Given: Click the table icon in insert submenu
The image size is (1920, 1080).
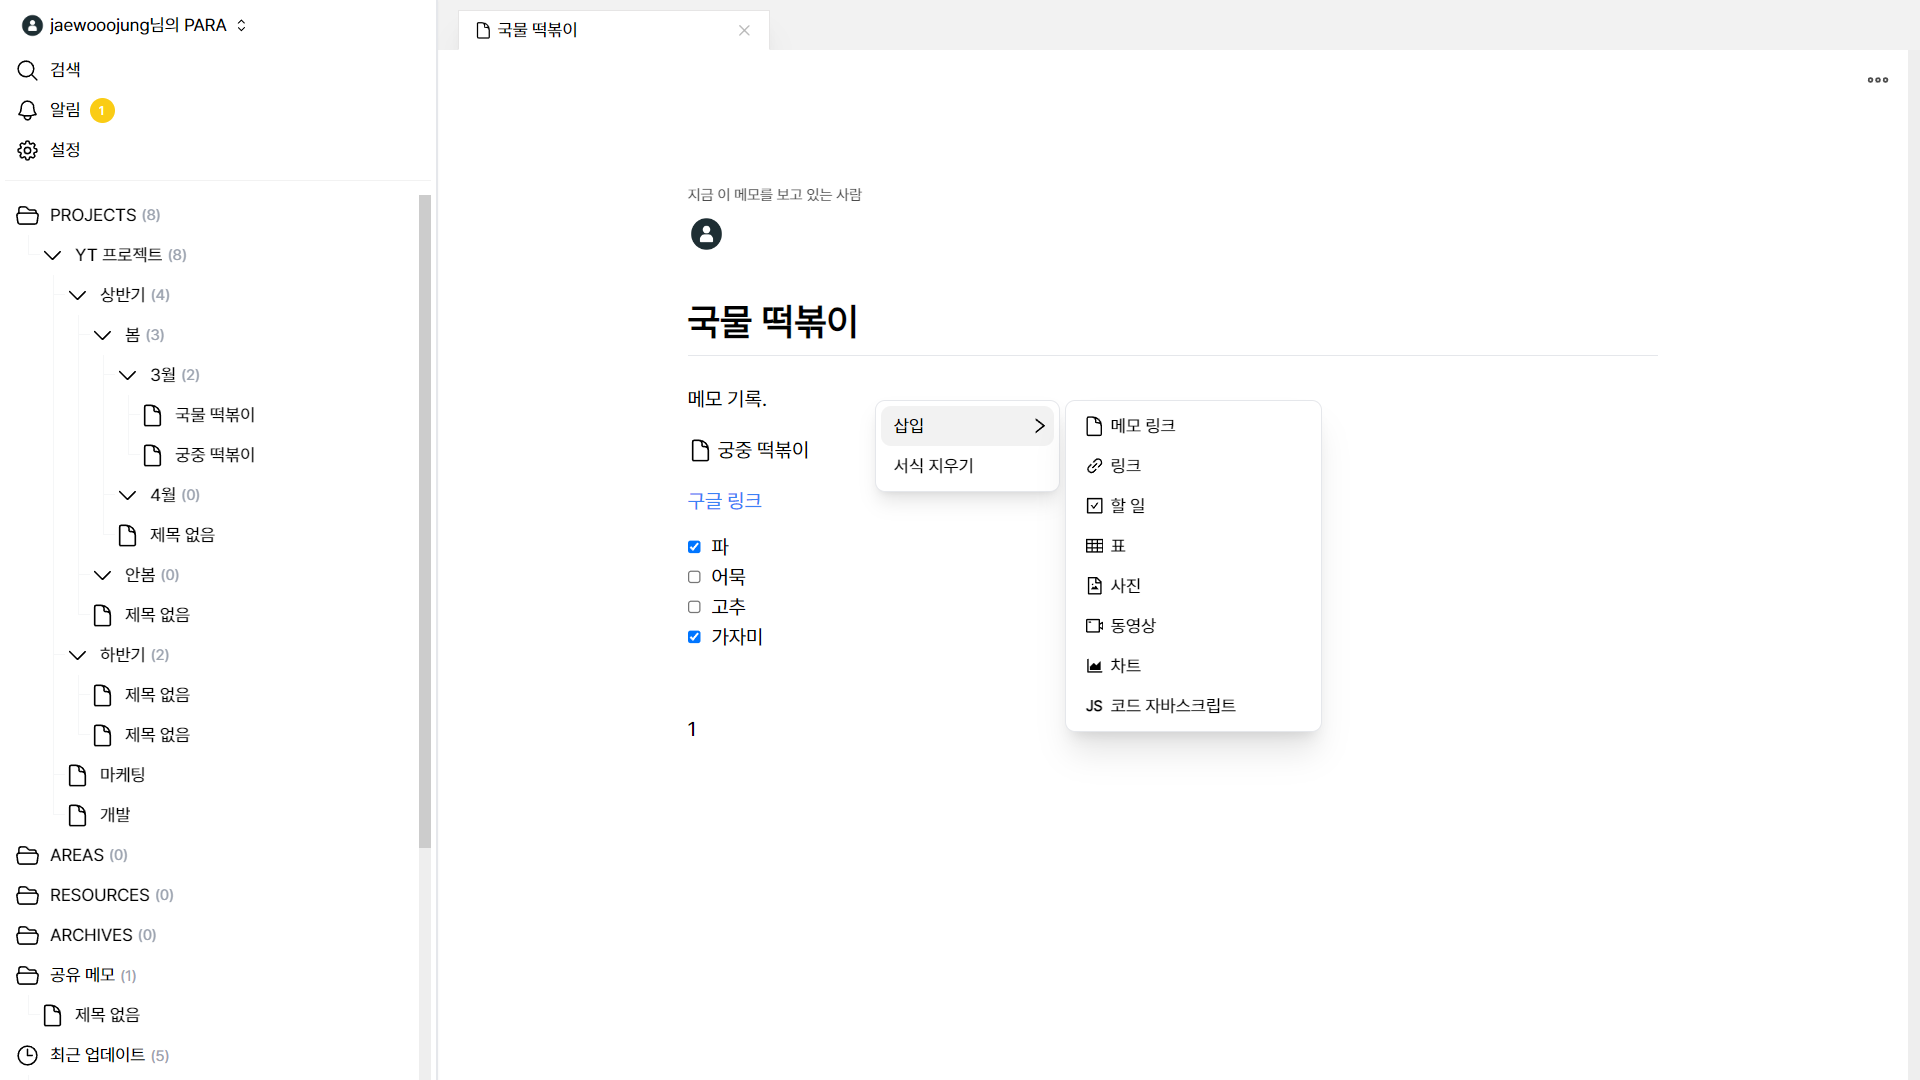Looking at the screenshot, I should pos(1094,546).
